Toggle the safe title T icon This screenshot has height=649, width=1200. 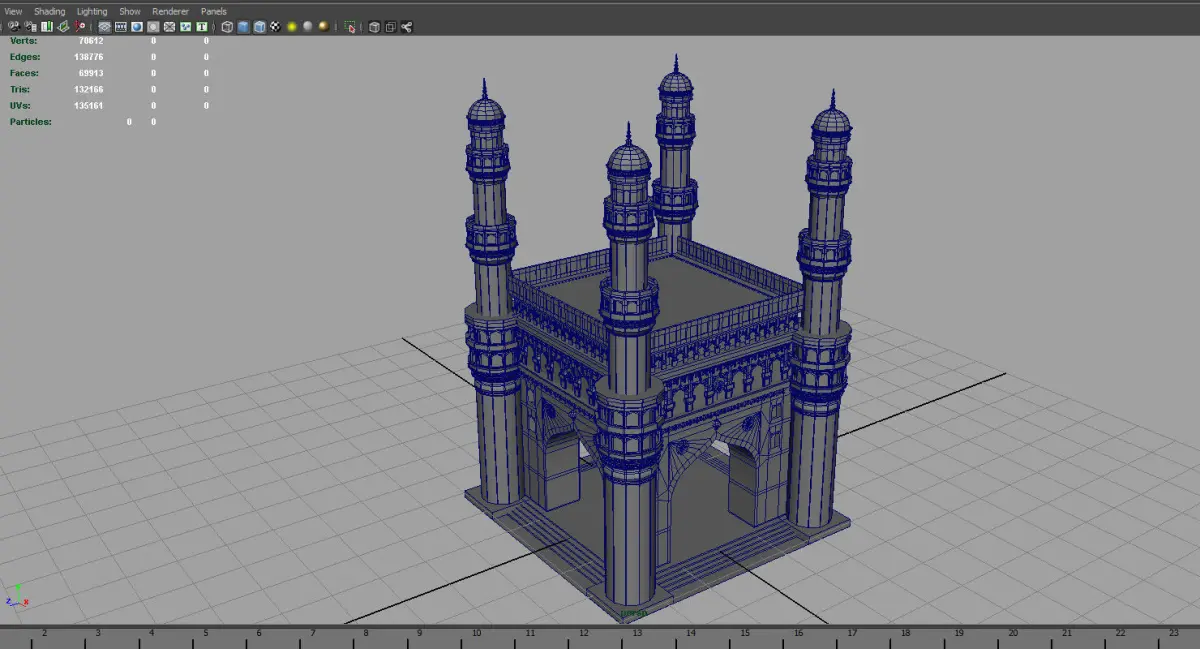(202, 27)
